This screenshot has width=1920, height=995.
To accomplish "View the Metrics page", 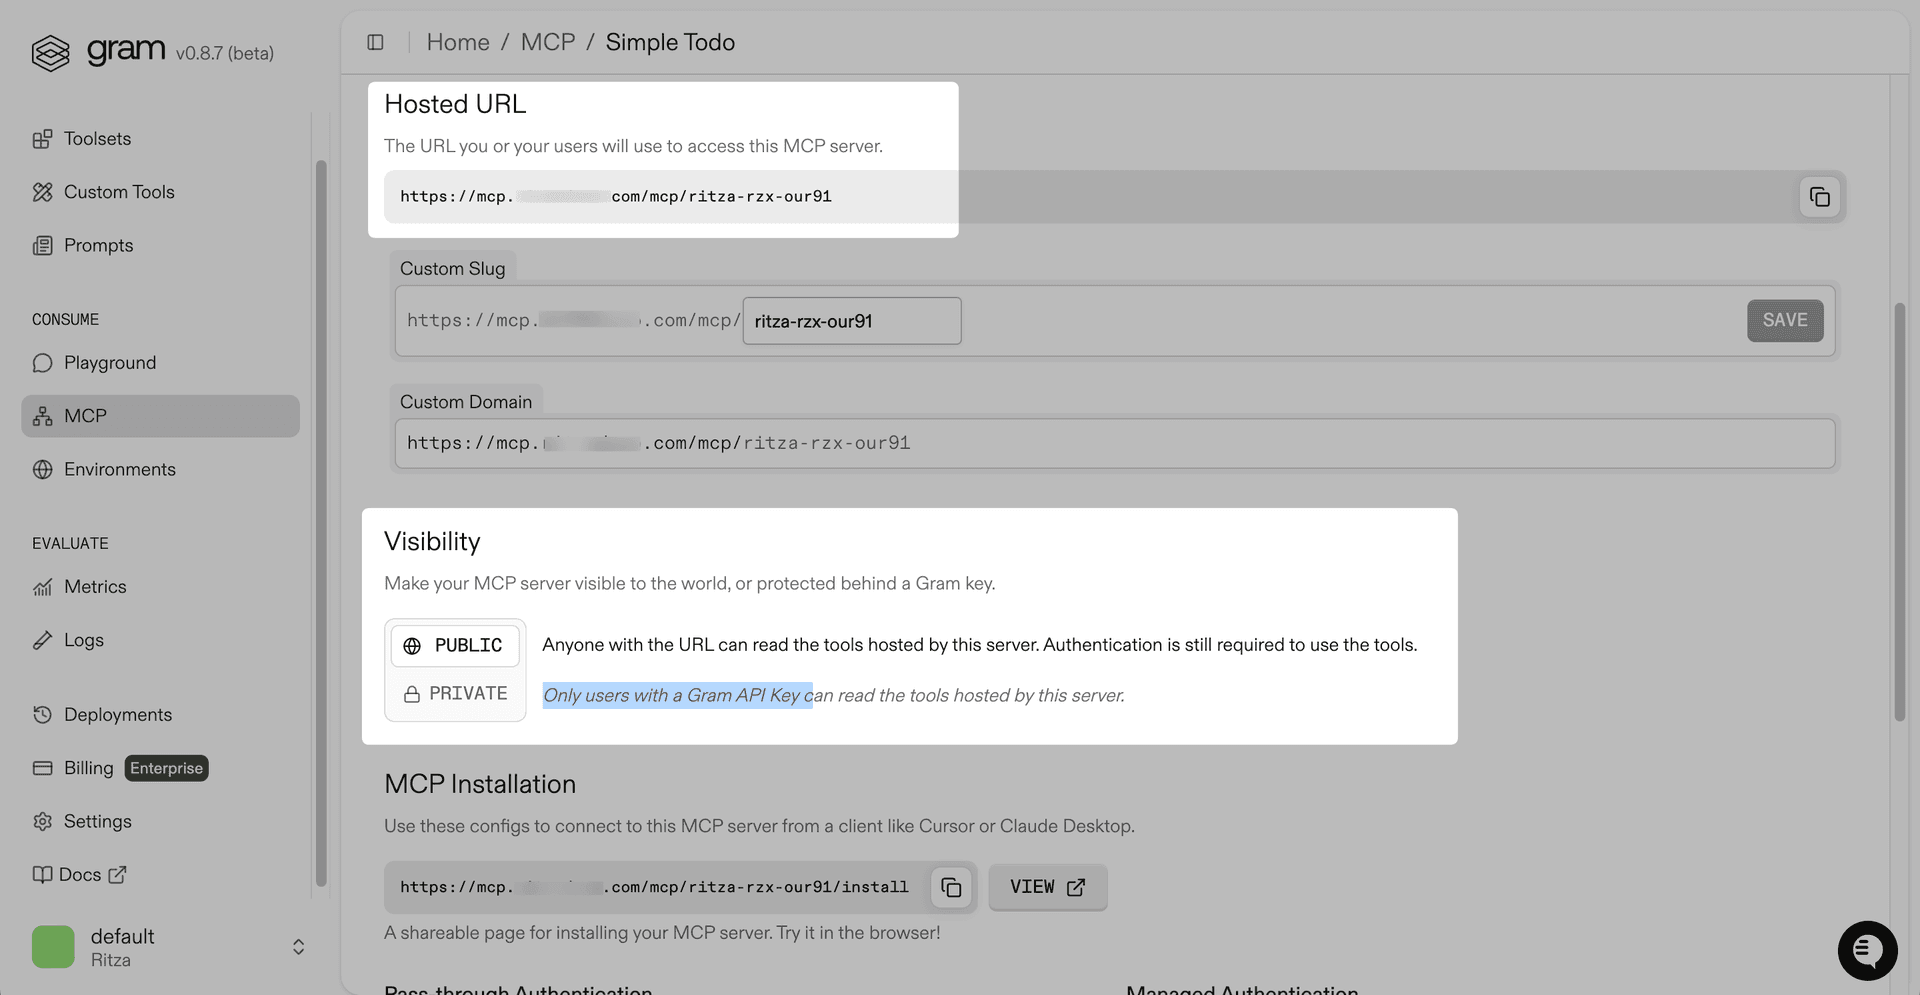I will pyautogui.click(x=95, y=586).
